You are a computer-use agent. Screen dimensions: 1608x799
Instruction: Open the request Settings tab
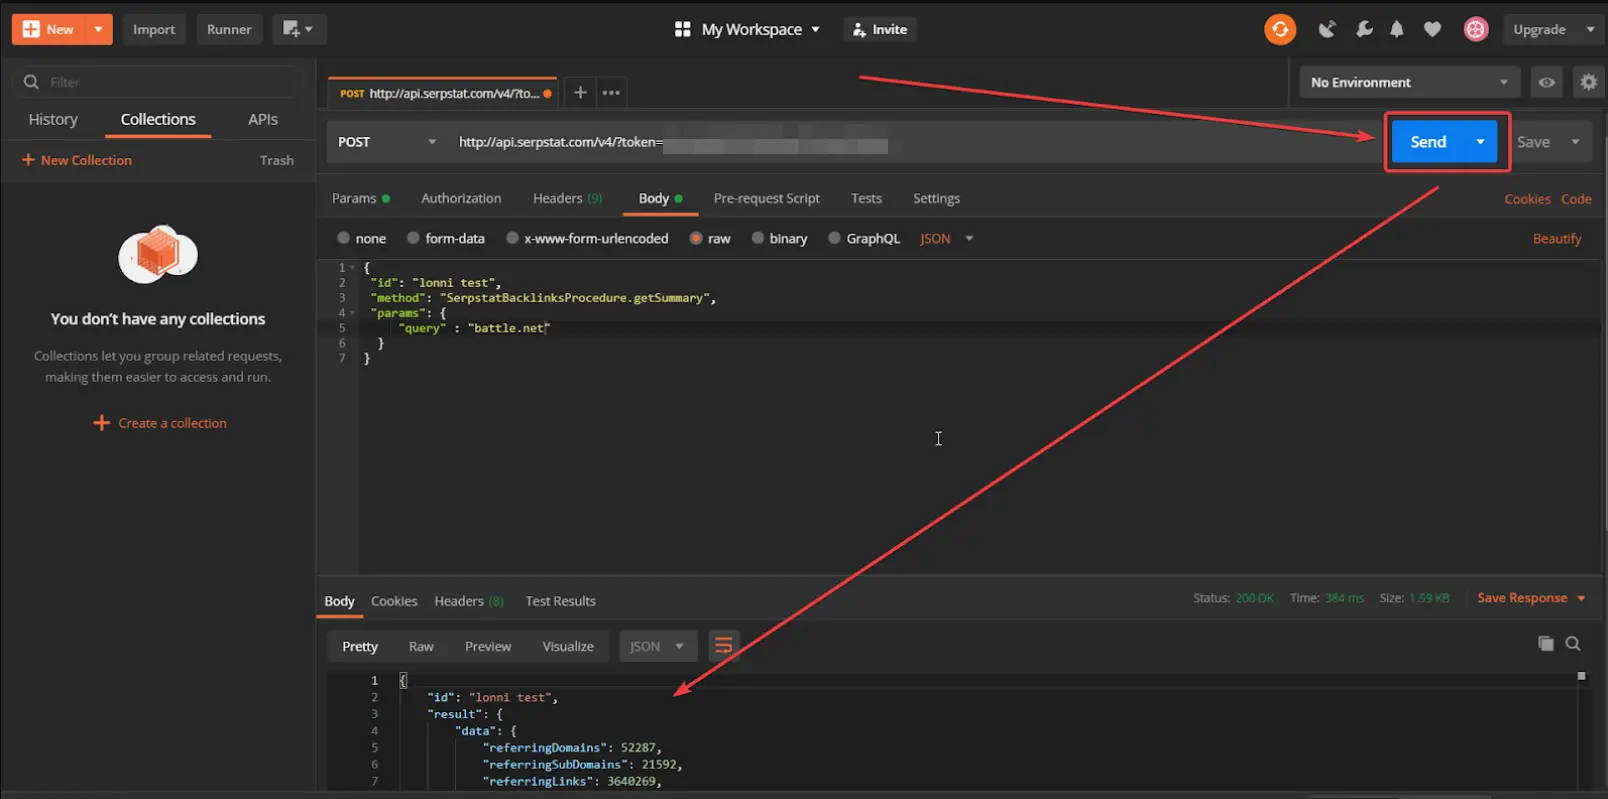coord(936,198)
